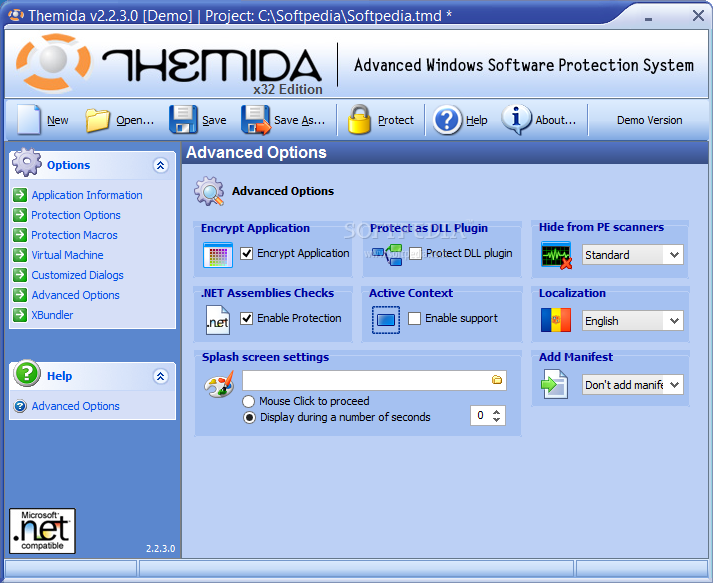Uncheck .NET Enable Protection checkbox
The width and height of the screenshot is (713, 583).
coord(246,318)
